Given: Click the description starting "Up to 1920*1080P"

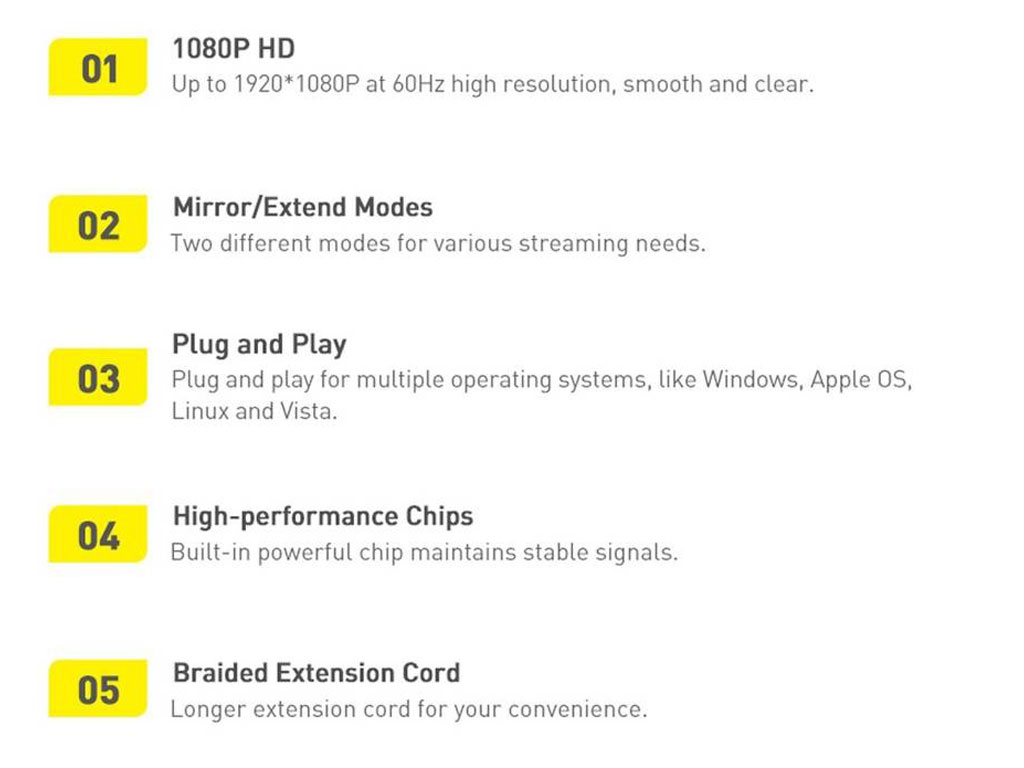Looking at the screenshot, I should [492, 84].
